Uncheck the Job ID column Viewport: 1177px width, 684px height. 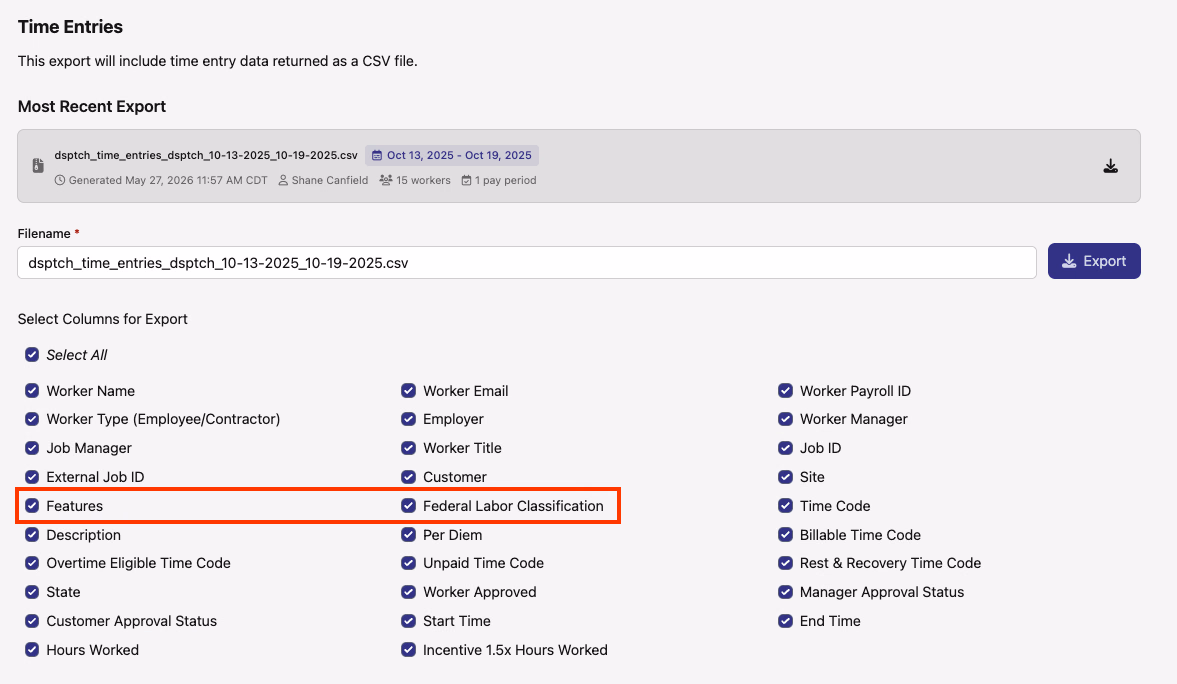tap(785, 448)
